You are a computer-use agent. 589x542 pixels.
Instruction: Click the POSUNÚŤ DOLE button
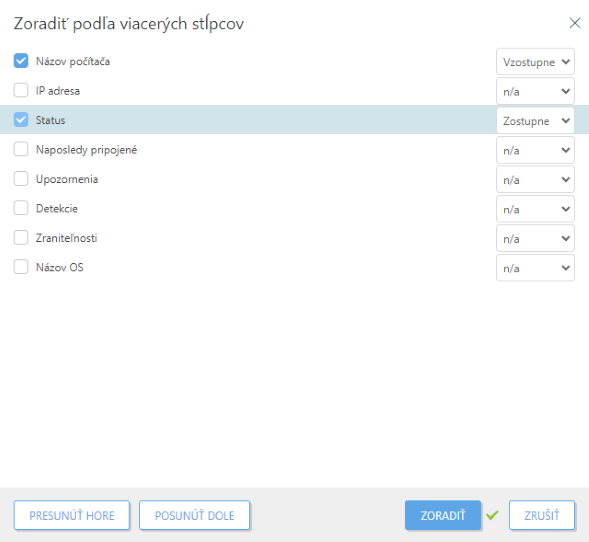pos(195,515)
